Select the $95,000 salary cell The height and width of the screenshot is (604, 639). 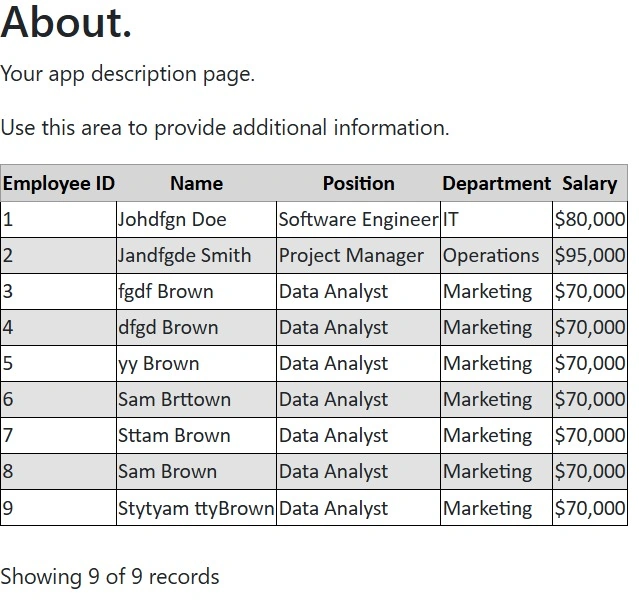pyautogui.click(x=590, y=256)
